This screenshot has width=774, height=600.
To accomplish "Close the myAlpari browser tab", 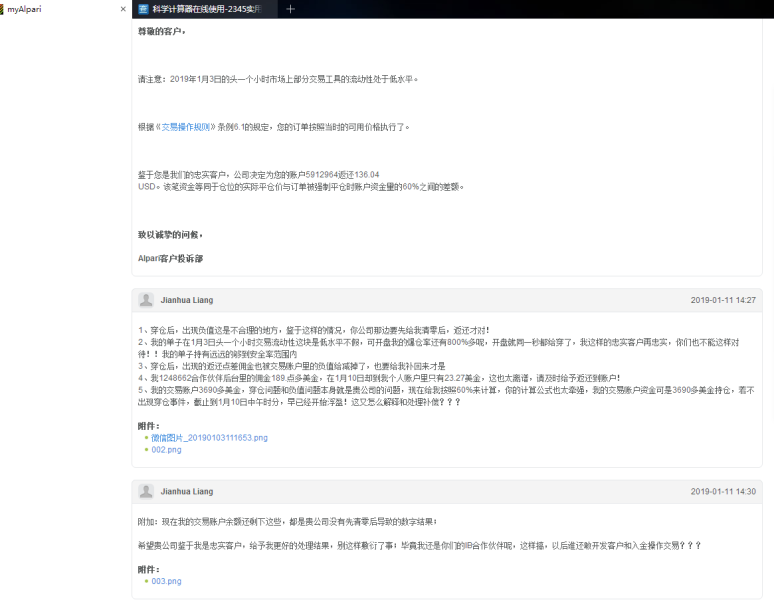I will point(123,8).
